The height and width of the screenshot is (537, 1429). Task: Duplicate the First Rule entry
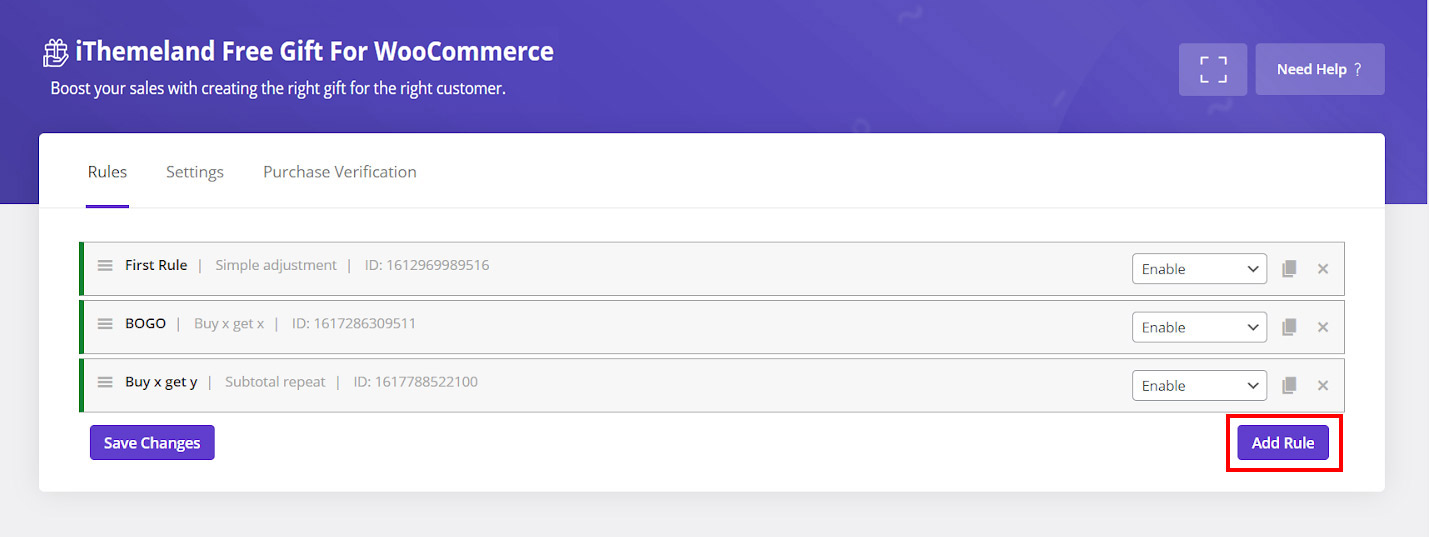point(1289,269)
